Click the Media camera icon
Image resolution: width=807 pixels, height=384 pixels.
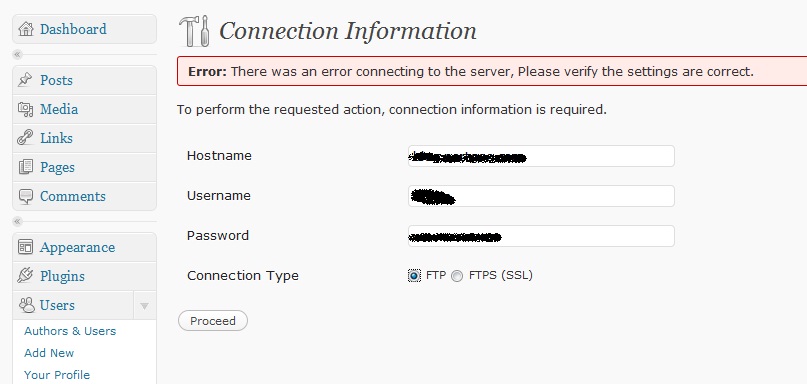pyautogui.click(x=25, y=109)
